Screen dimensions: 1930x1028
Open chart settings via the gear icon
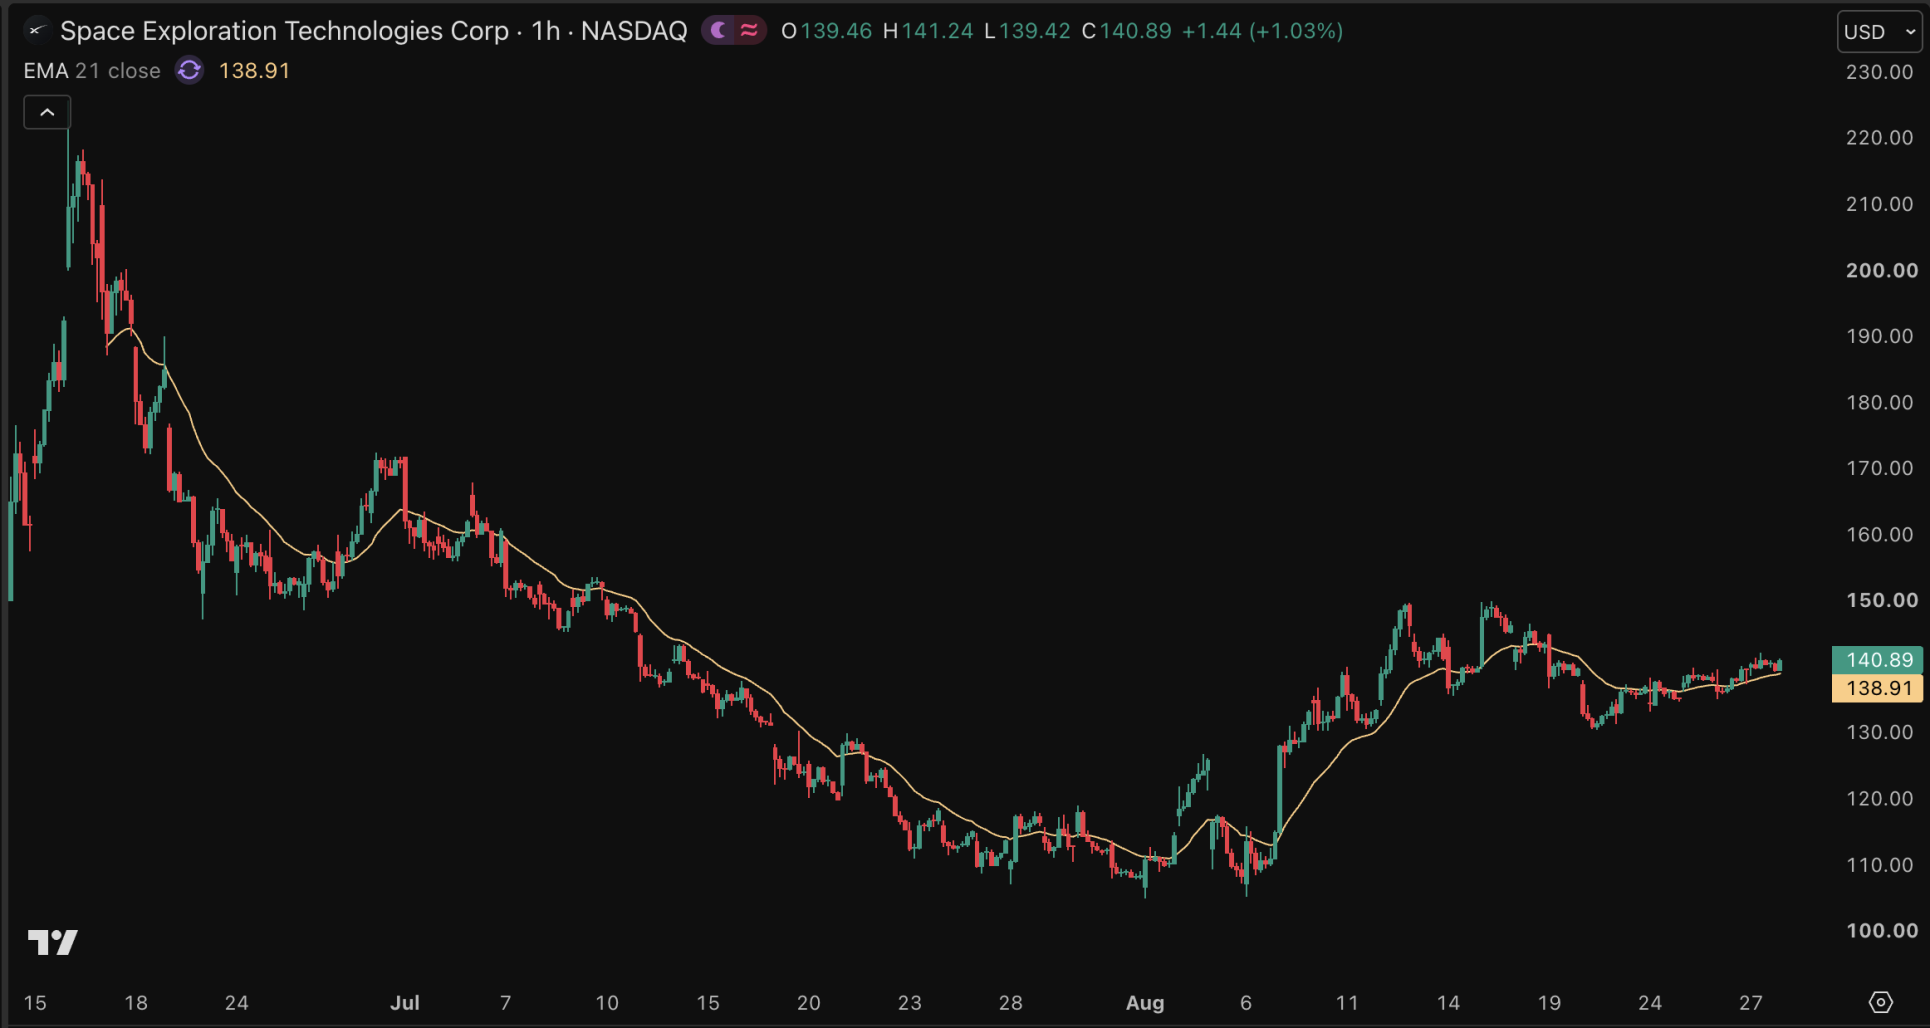1880,1002
